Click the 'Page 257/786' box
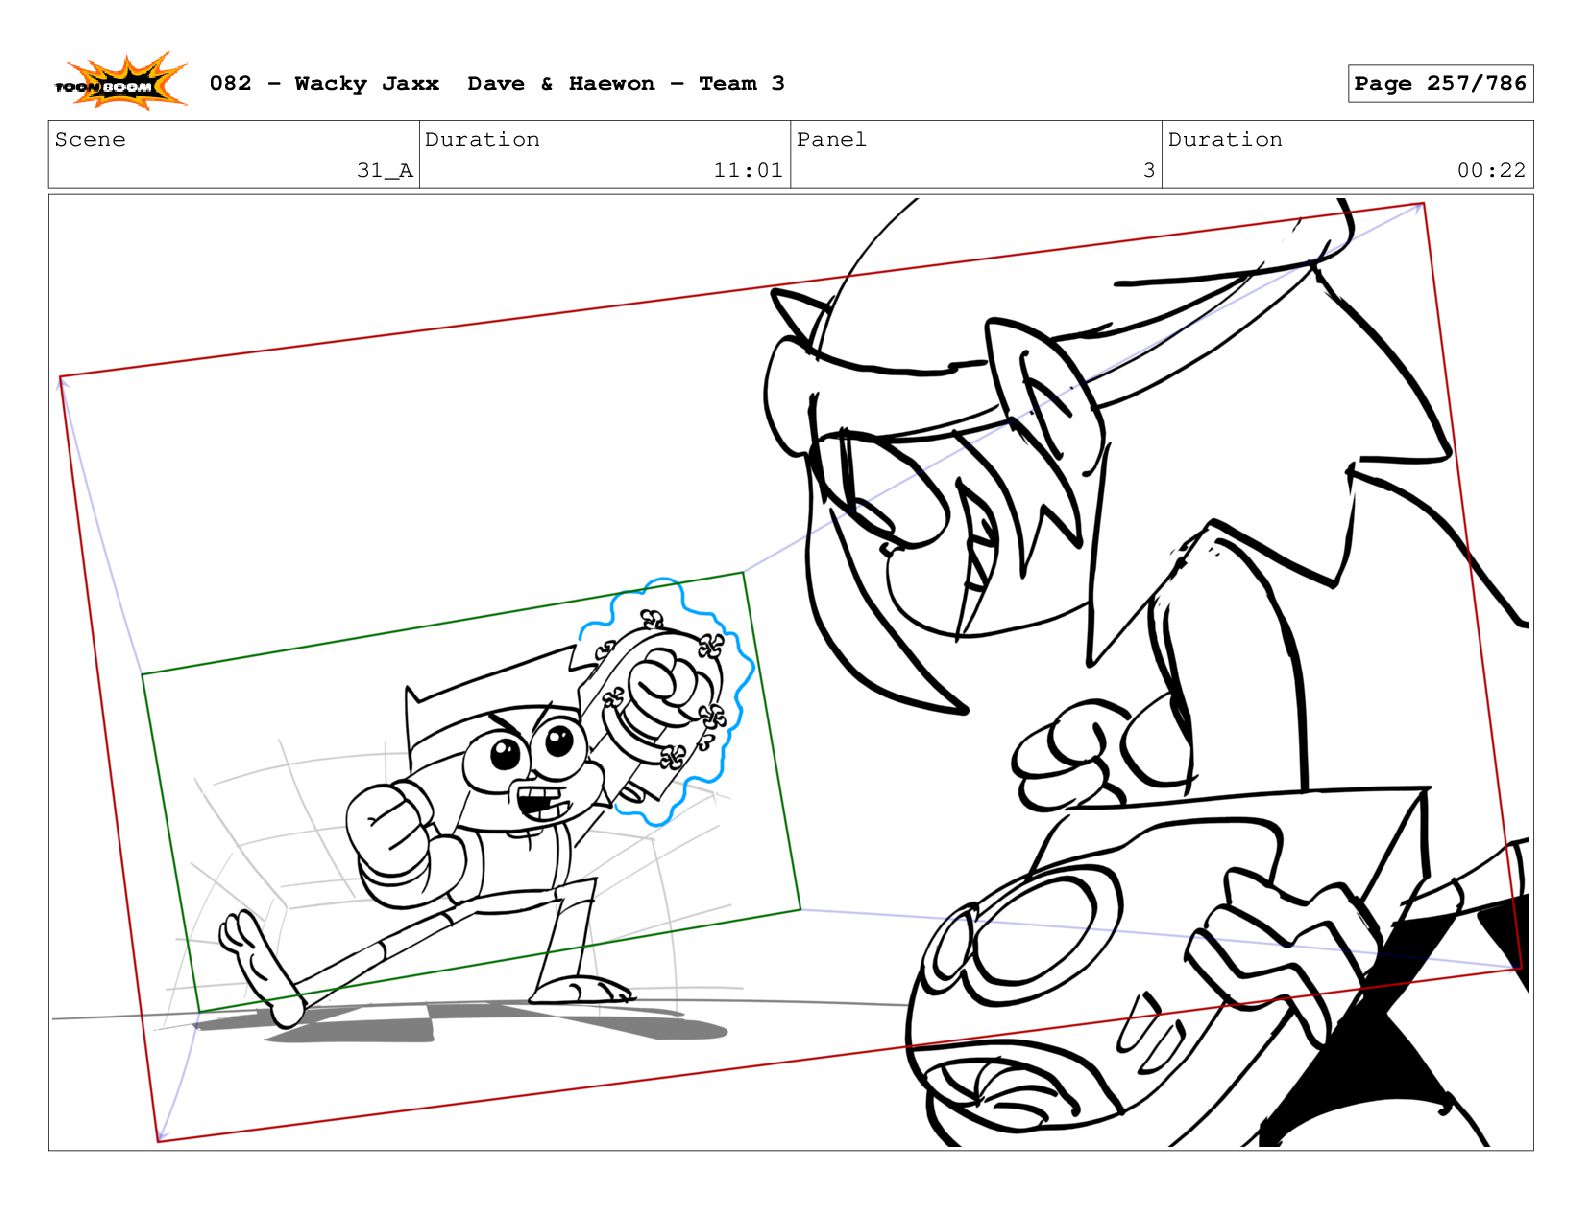 pos(1440,84)
